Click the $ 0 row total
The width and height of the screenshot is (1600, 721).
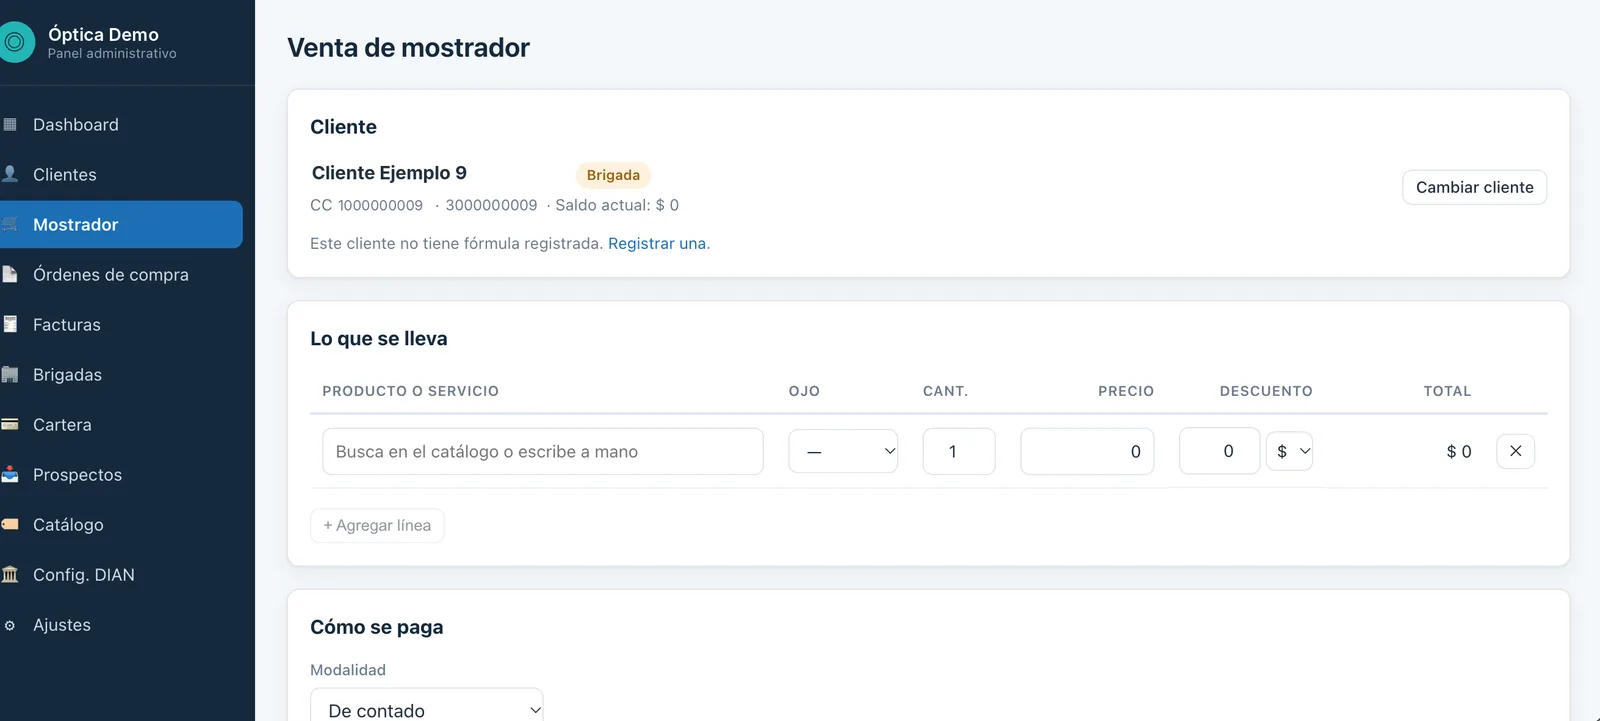click(x=1459, y=452)
